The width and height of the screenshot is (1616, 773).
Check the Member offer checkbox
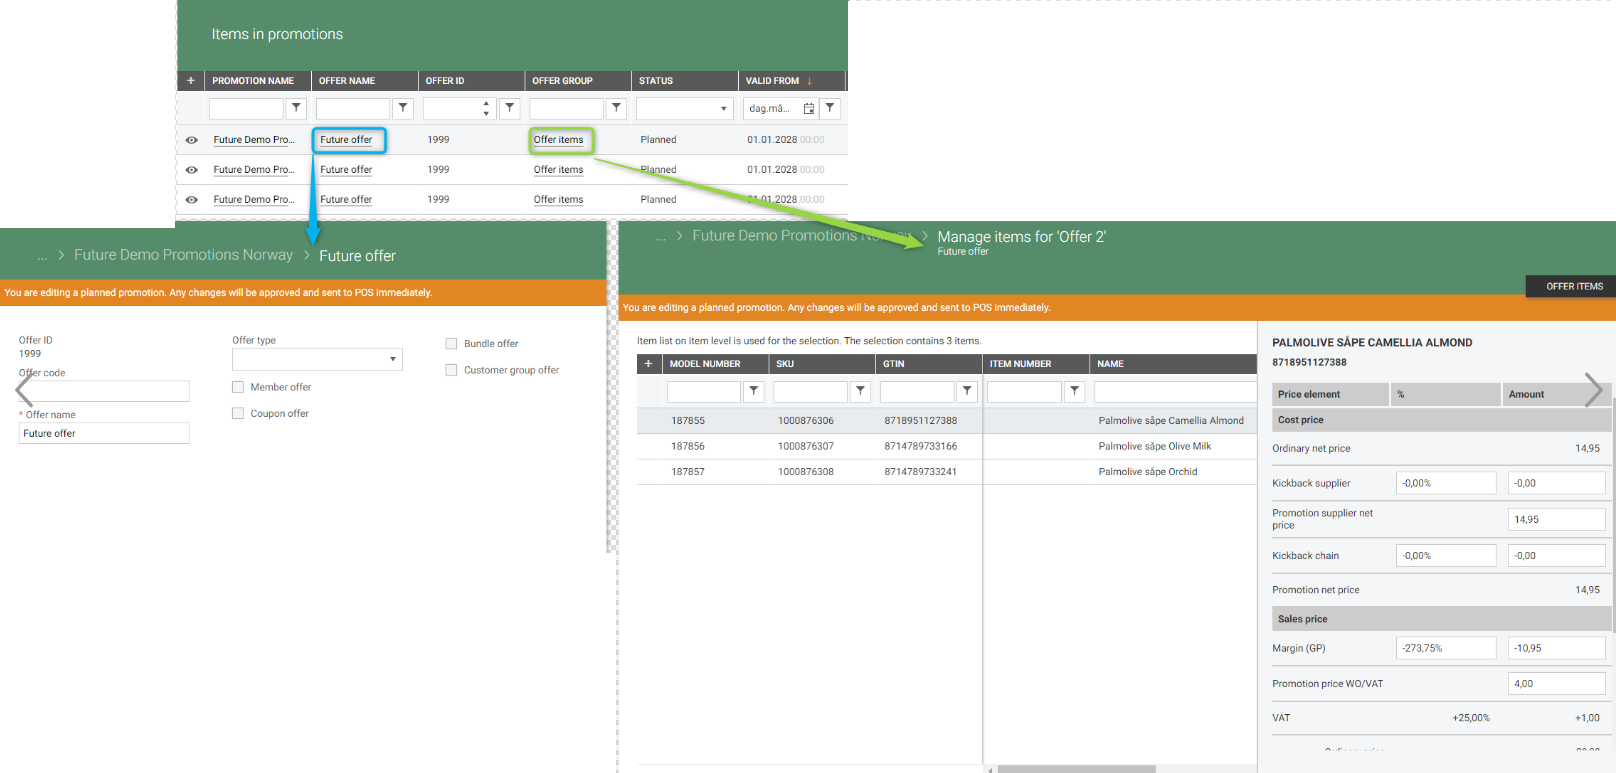click(x=238, y=387)
